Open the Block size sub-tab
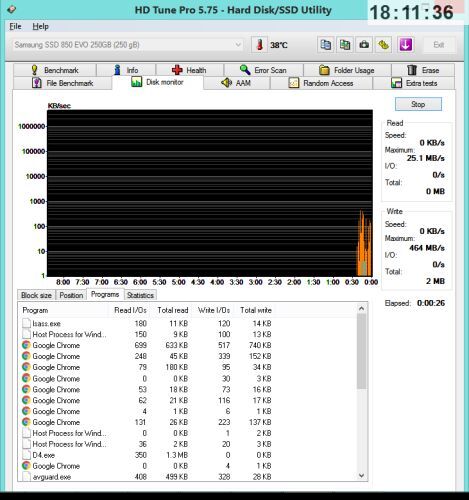This screenshot has height=500, width=469. pos(36,295)
